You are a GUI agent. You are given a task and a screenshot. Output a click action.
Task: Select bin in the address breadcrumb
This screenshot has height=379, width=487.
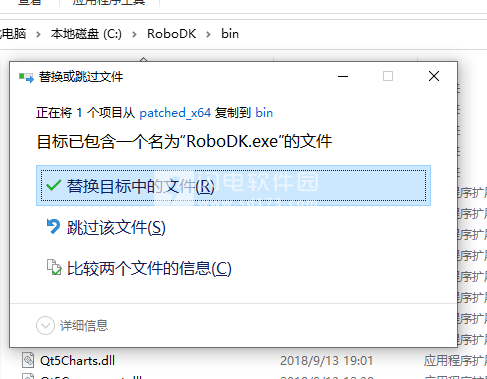click(230, 34)
